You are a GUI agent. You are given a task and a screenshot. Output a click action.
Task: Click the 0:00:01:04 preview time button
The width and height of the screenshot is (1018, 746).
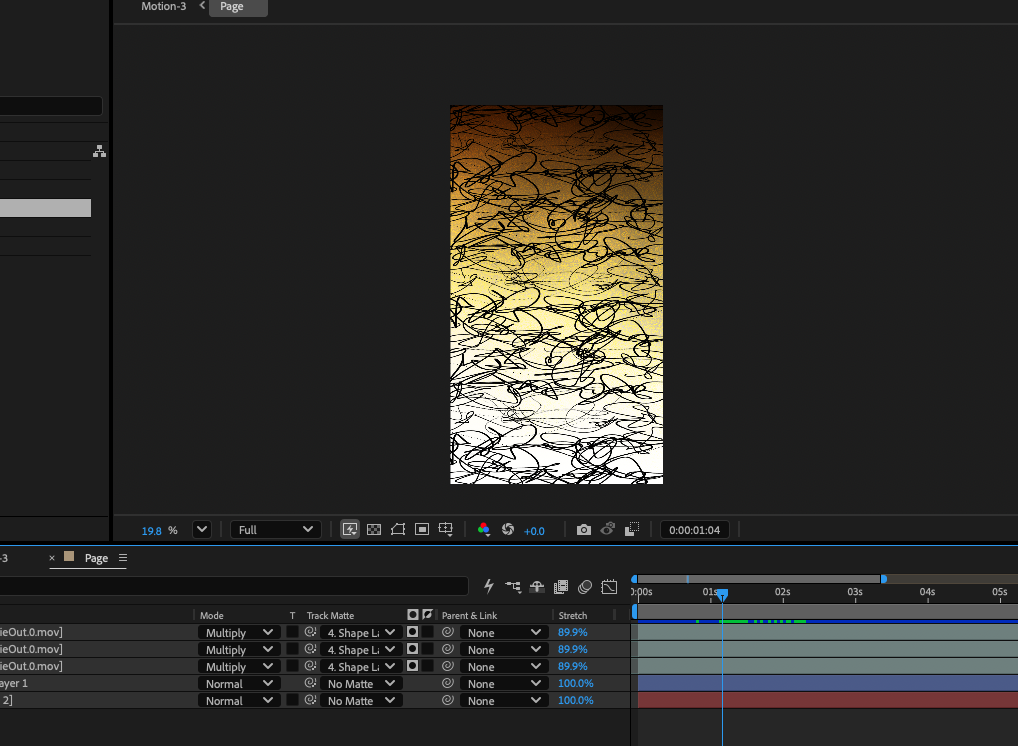pyautogui.click(x=695, y=530)
